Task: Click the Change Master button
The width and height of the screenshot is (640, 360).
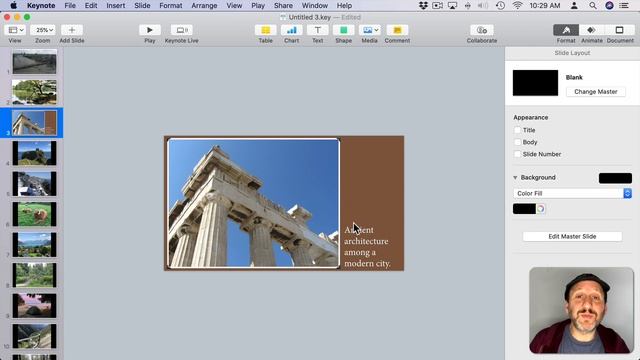Action: [x=596, y=92]
